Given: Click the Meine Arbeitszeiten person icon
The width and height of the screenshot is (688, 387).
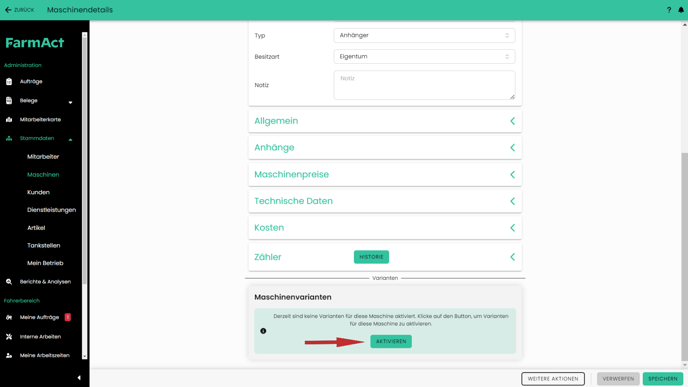Looking at the screenshot, I should coord(9,355).
